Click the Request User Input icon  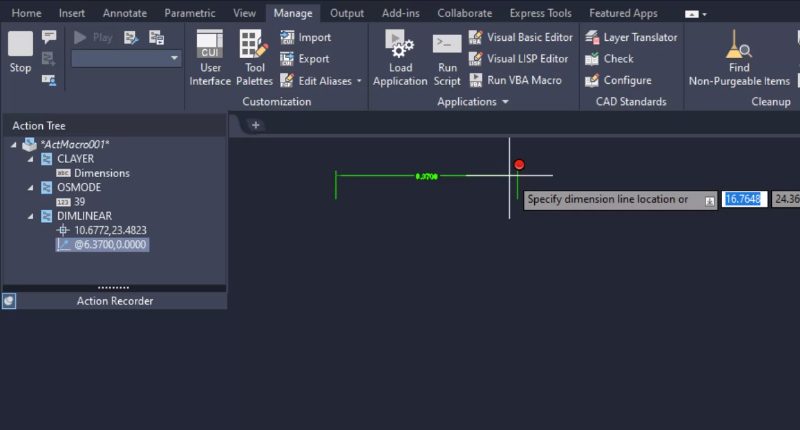[x=49, y=80]
